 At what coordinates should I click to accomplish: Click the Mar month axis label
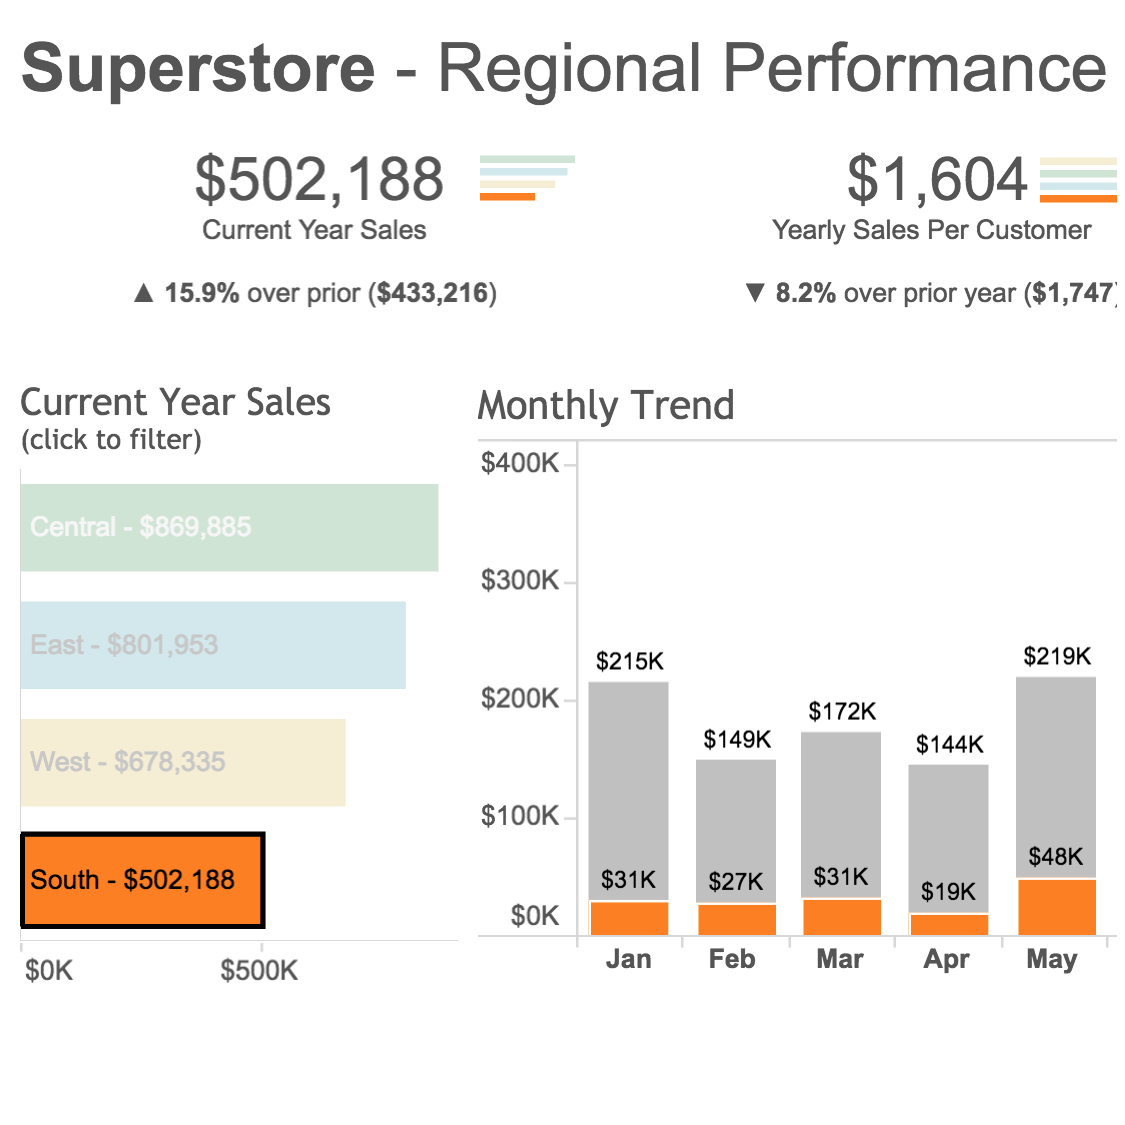[840, 959]
